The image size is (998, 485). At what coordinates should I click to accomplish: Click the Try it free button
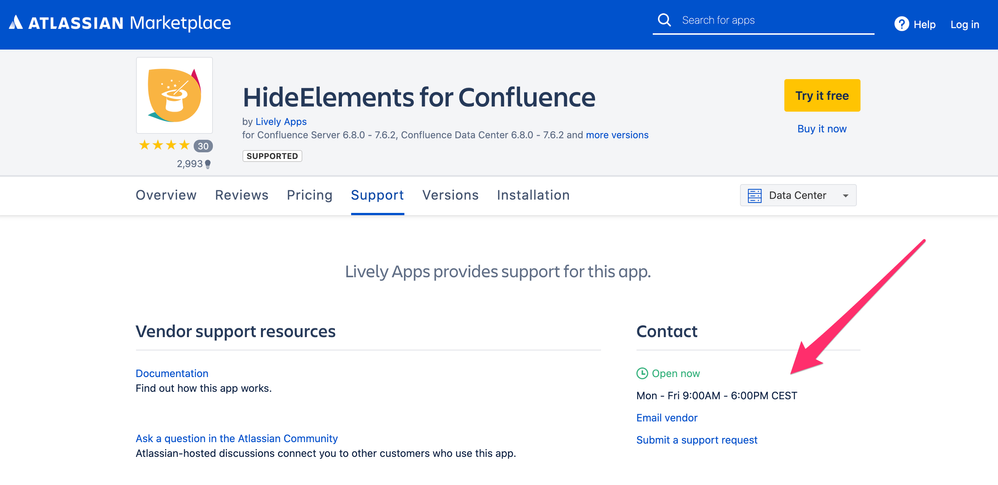click(x=822, y=95)
